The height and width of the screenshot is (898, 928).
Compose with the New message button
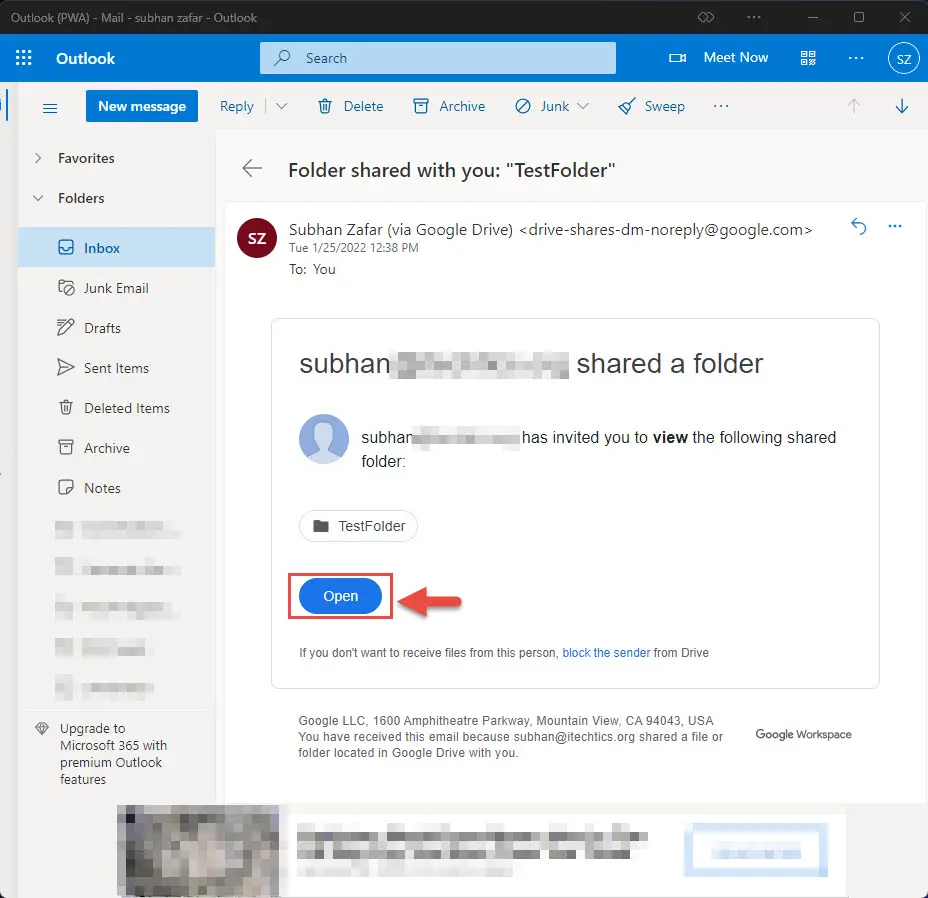(x=141, y=106)
